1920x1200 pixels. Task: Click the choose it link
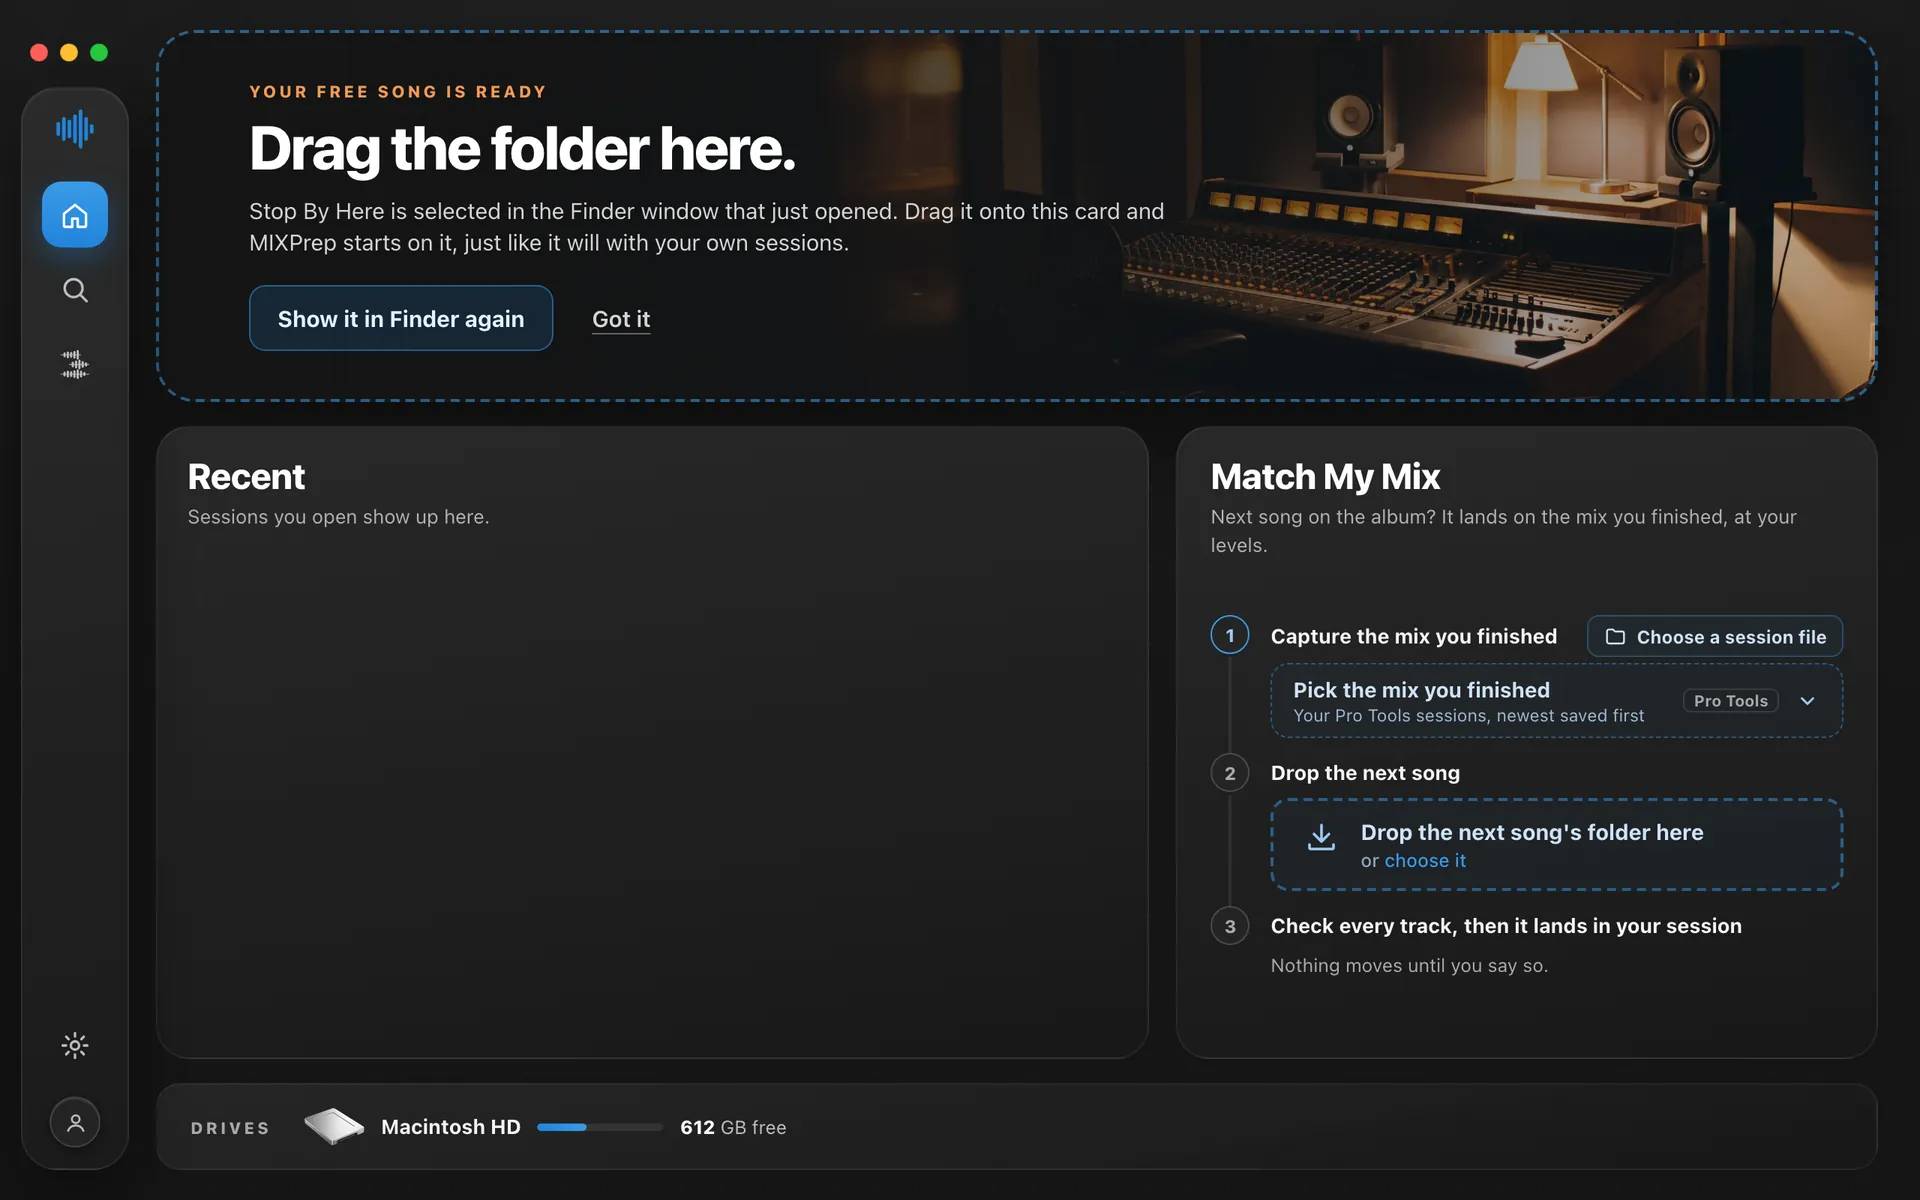(x=1425, y=861)
